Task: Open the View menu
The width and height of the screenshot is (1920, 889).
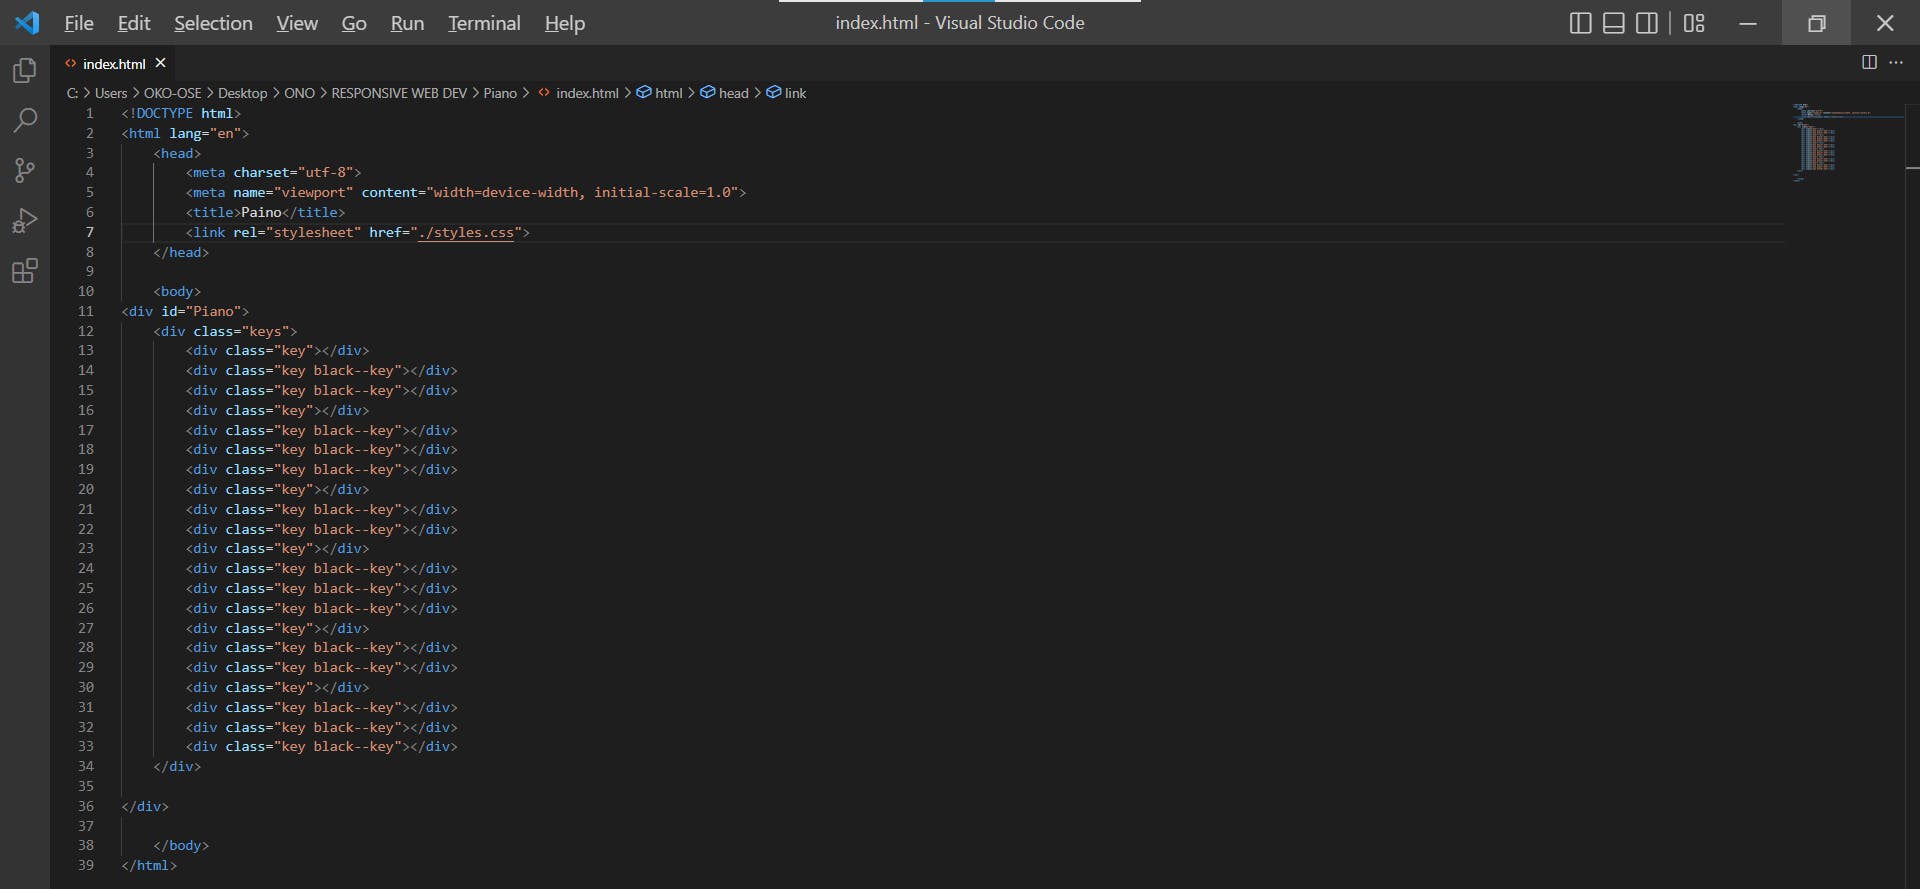Action: click(297, 23)
